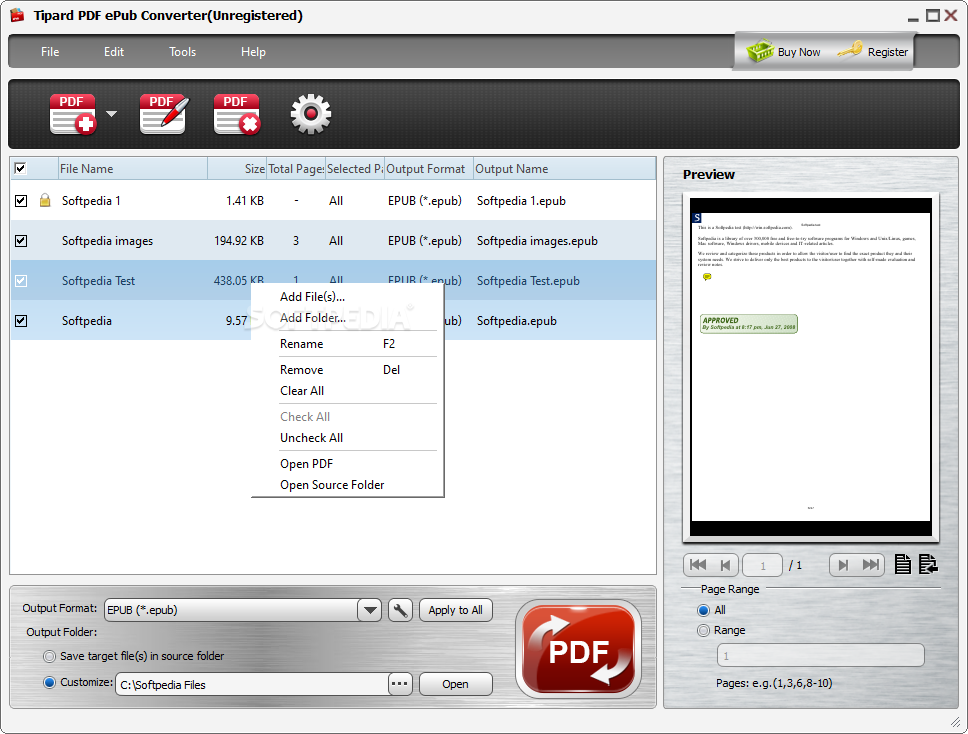Select the Softpedia images file name
The width and height of the screenshot is (968, 734).
point(107,241)
